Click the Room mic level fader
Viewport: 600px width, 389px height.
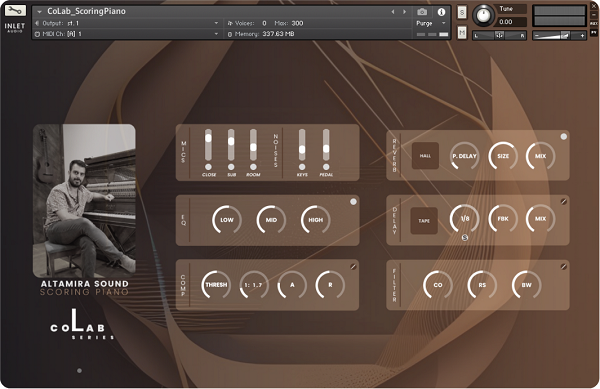click(x=253, y=145)
